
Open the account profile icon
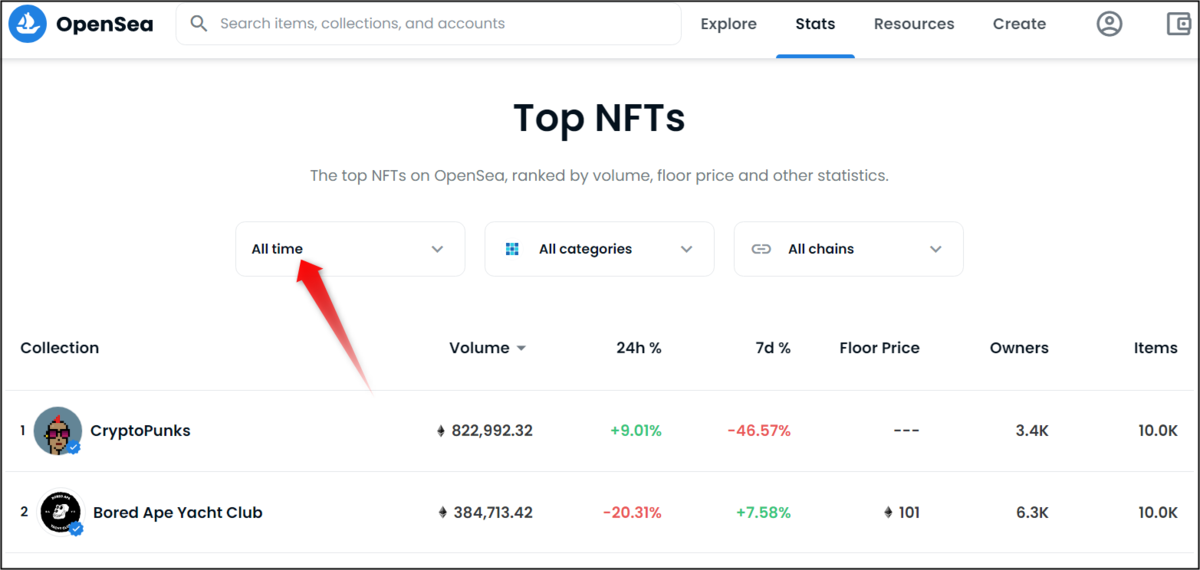tap(1109, 24)
